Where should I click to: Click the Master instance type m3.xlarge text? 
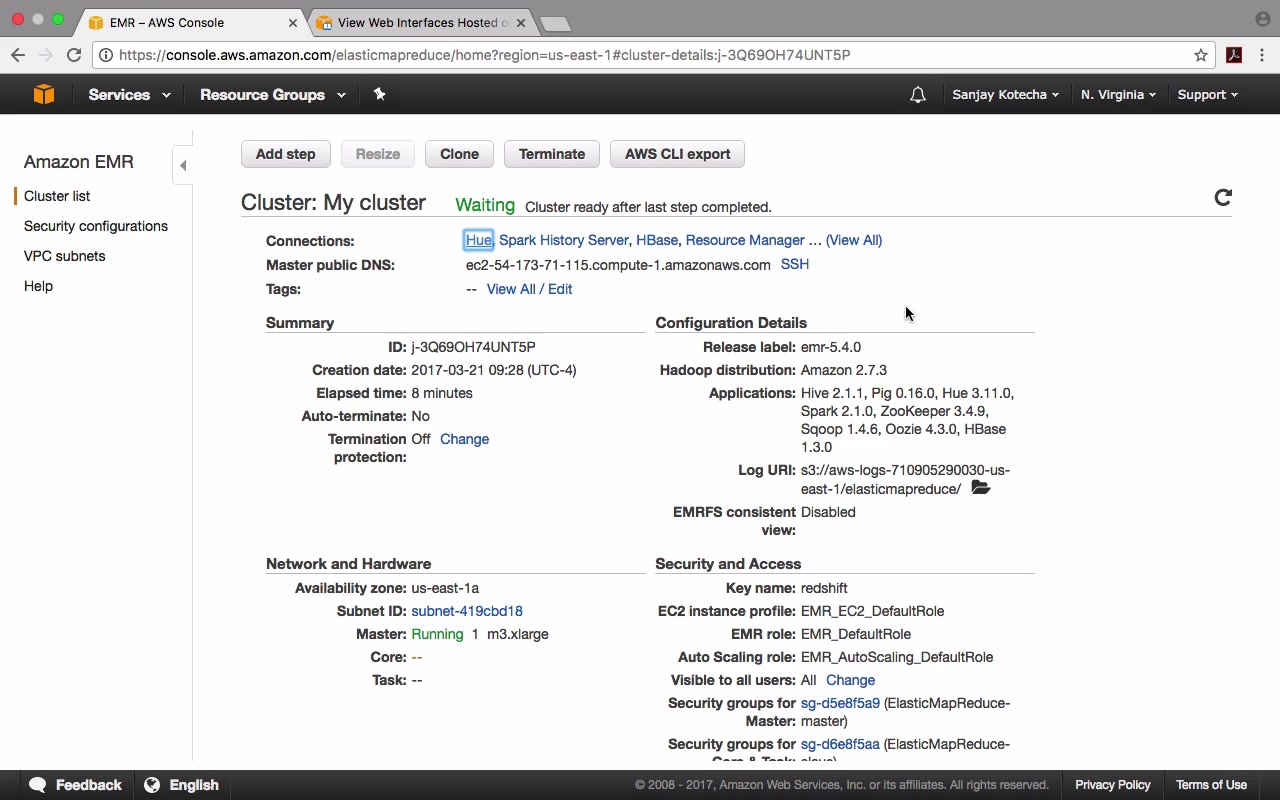point(517,634)
